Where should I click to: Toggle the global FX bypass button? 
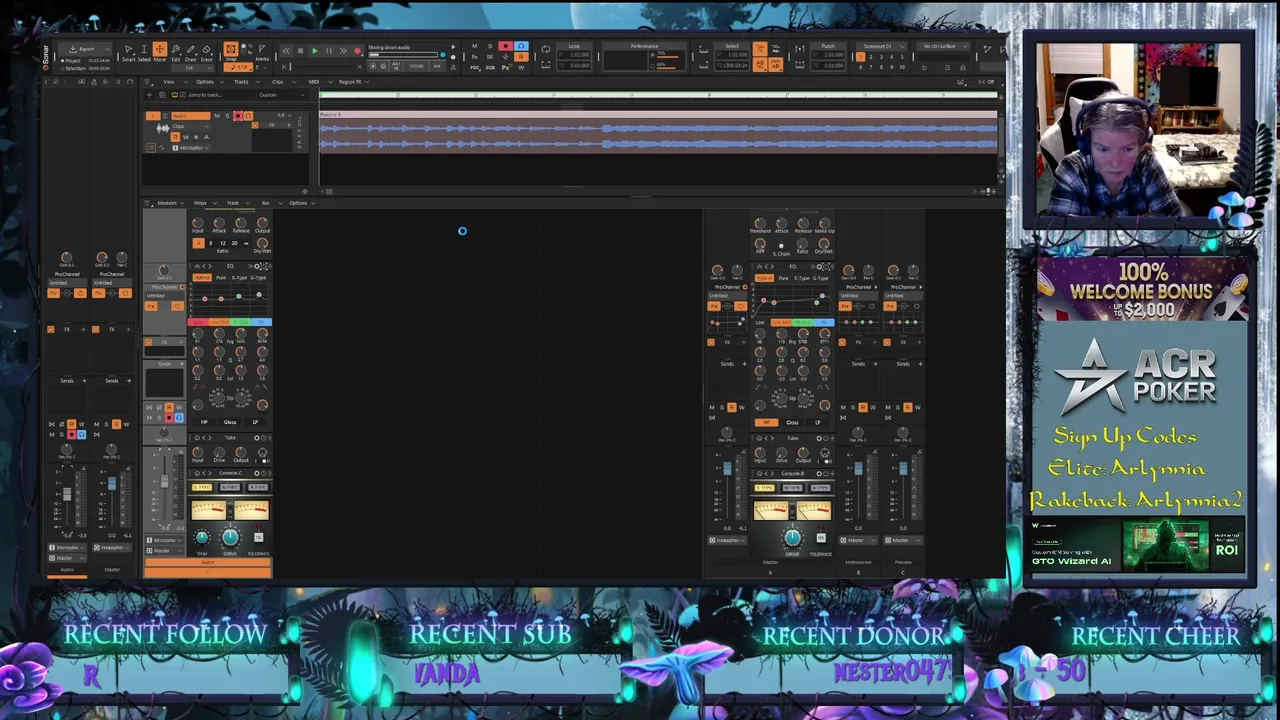click(x=474, y=57)
